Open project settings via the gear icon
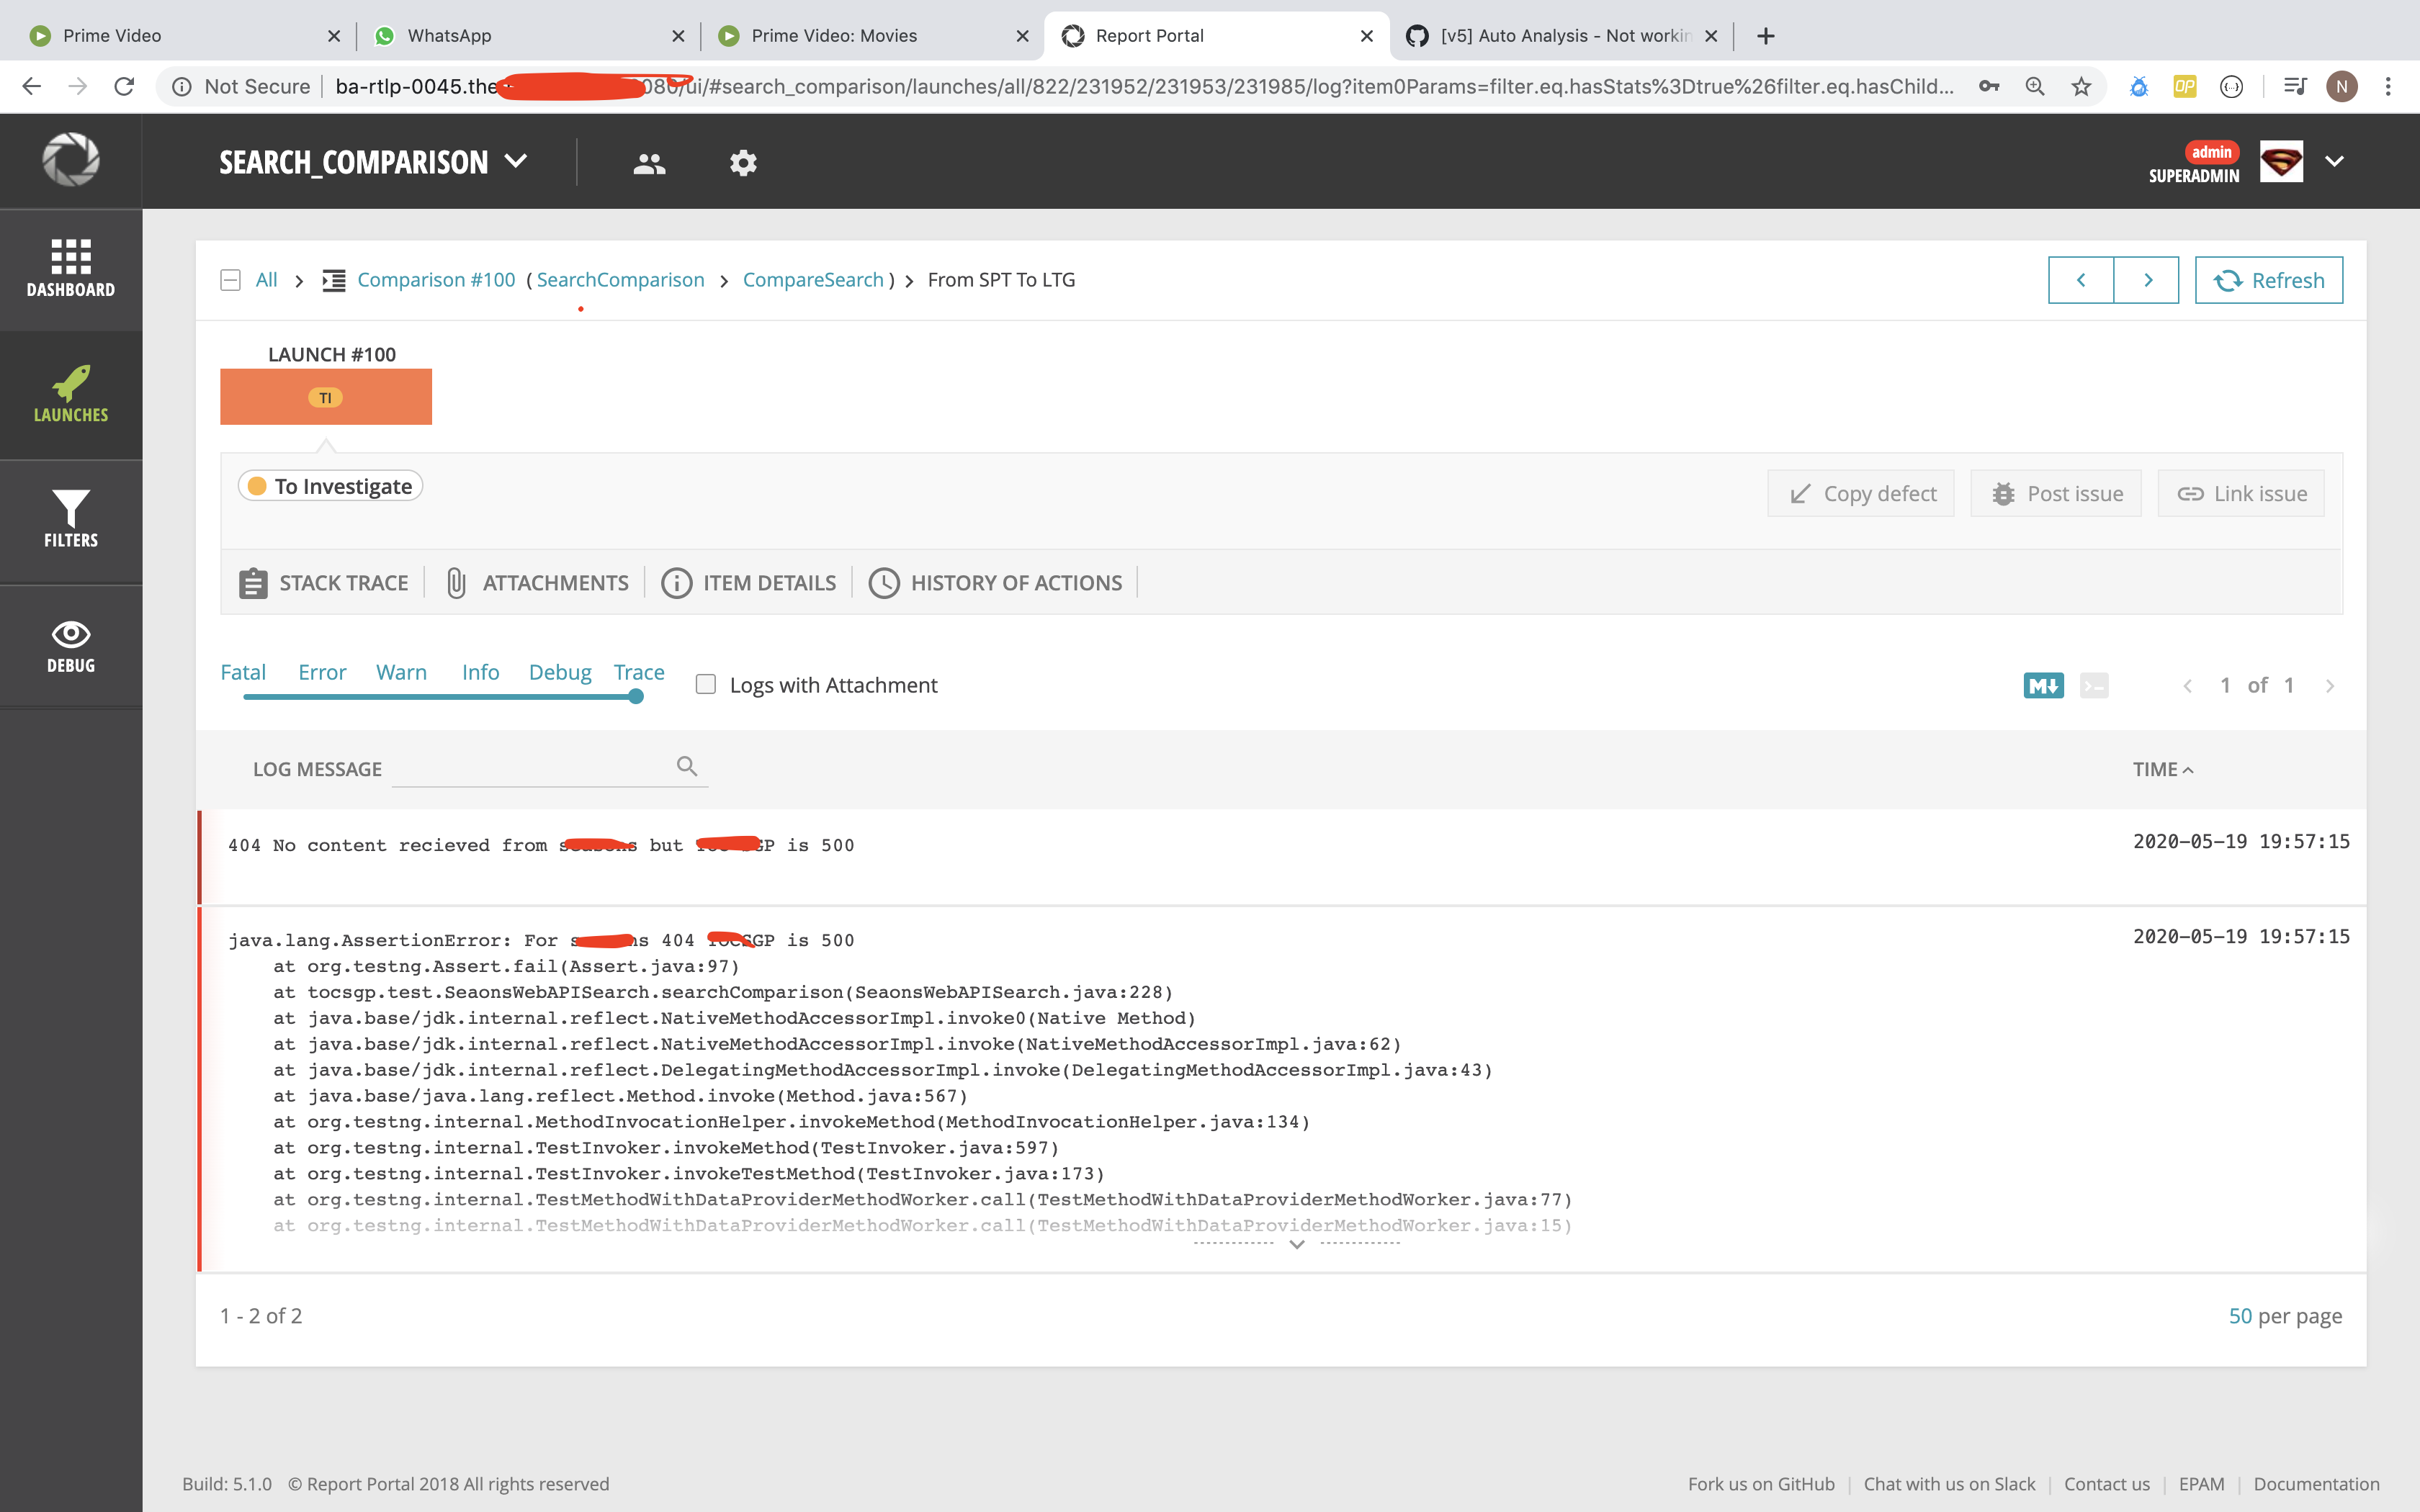The image size is (2420, 1512). [744, 161]
